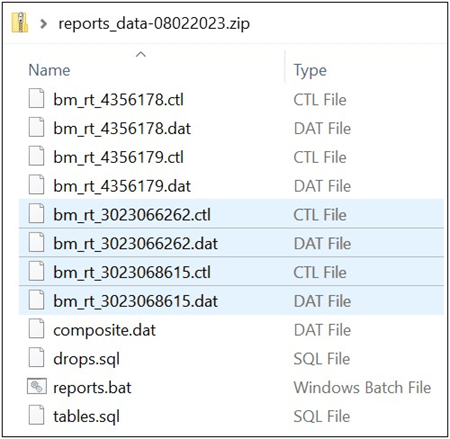This screenshot has width=450, height=439.
Task: Sort files by the Type column header
Action: (310, 71)
